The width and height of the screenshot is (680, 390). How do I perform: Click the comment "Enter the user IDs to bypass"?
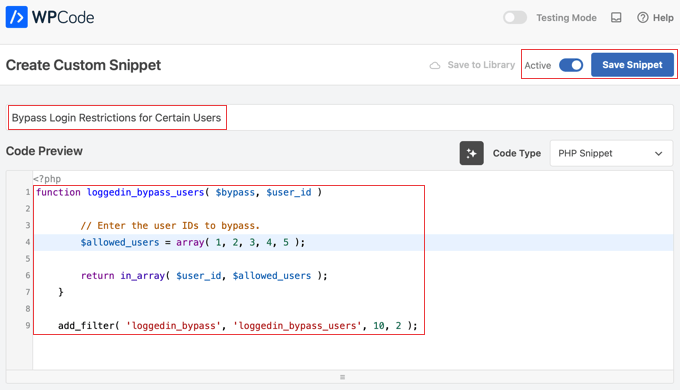170,226
